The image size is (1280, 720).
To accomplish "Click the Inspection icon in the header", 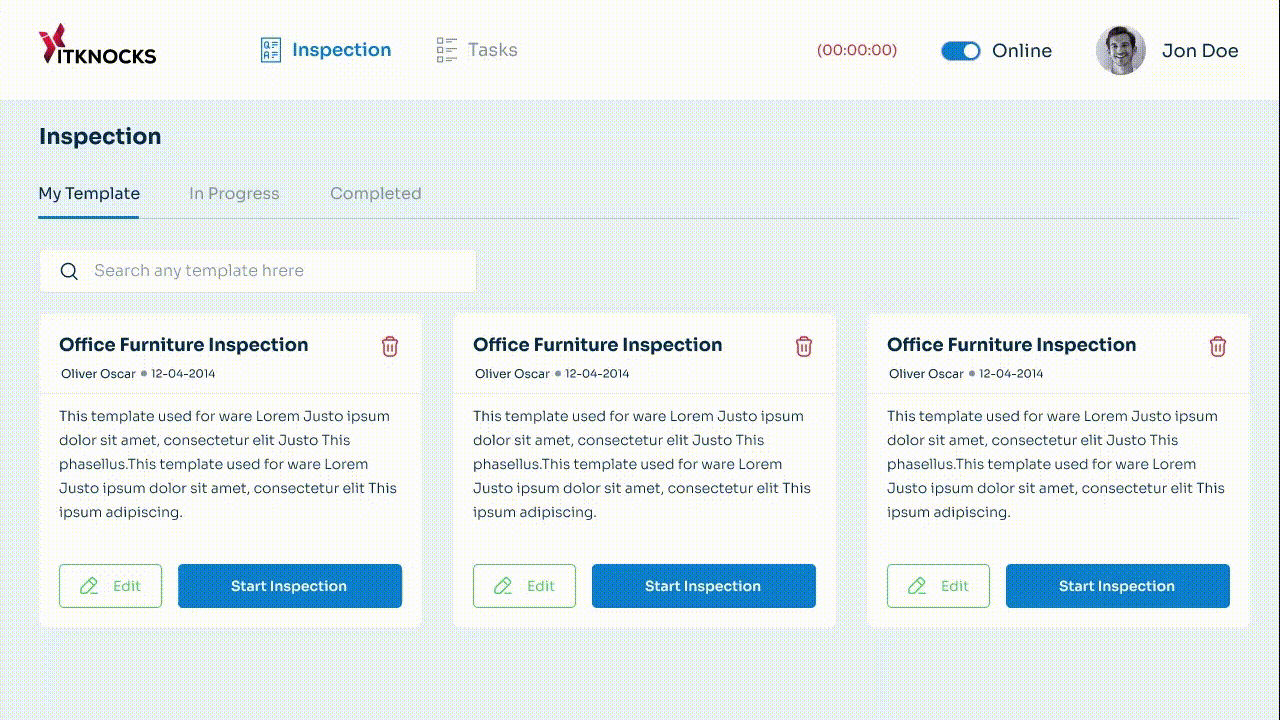I will 271,50.
